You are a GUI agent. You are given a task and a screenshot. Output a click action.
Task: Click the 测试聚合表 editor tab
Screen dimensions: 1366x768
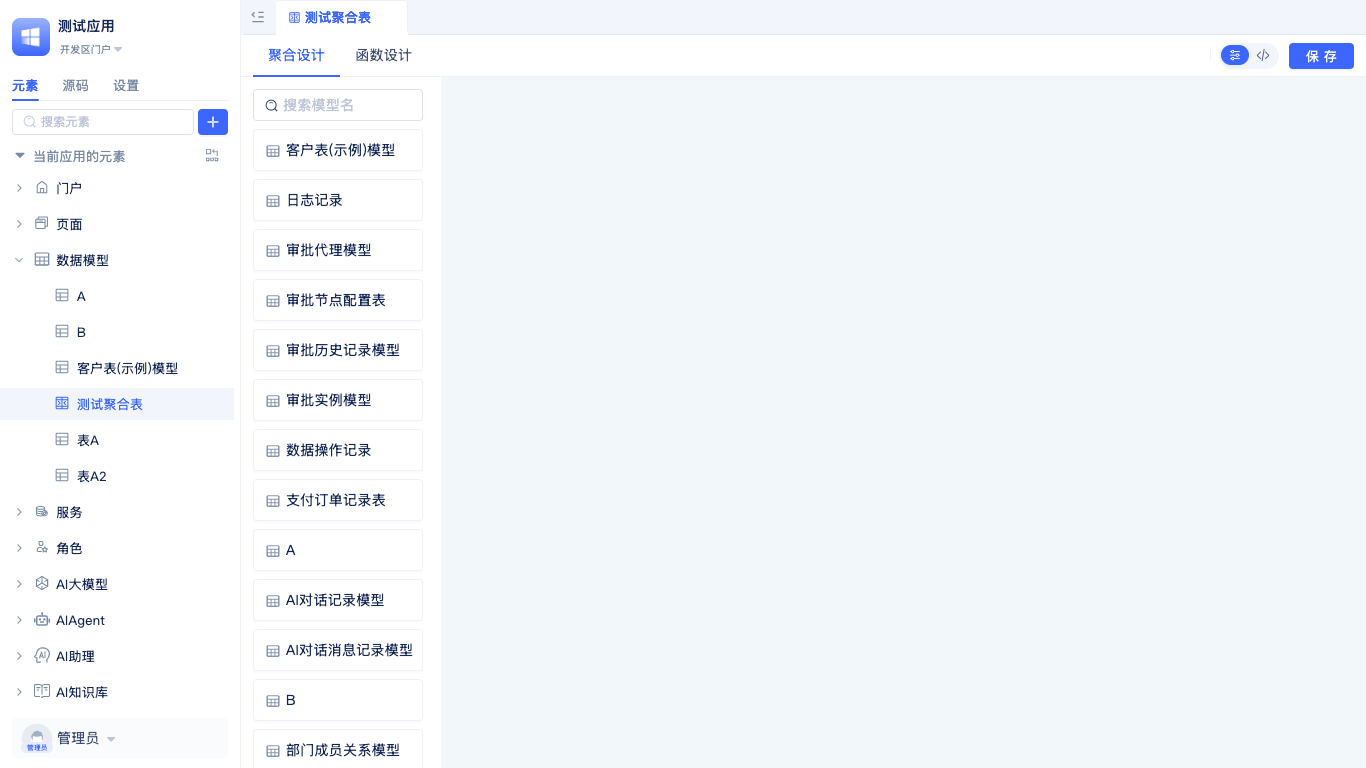point(341,17)
